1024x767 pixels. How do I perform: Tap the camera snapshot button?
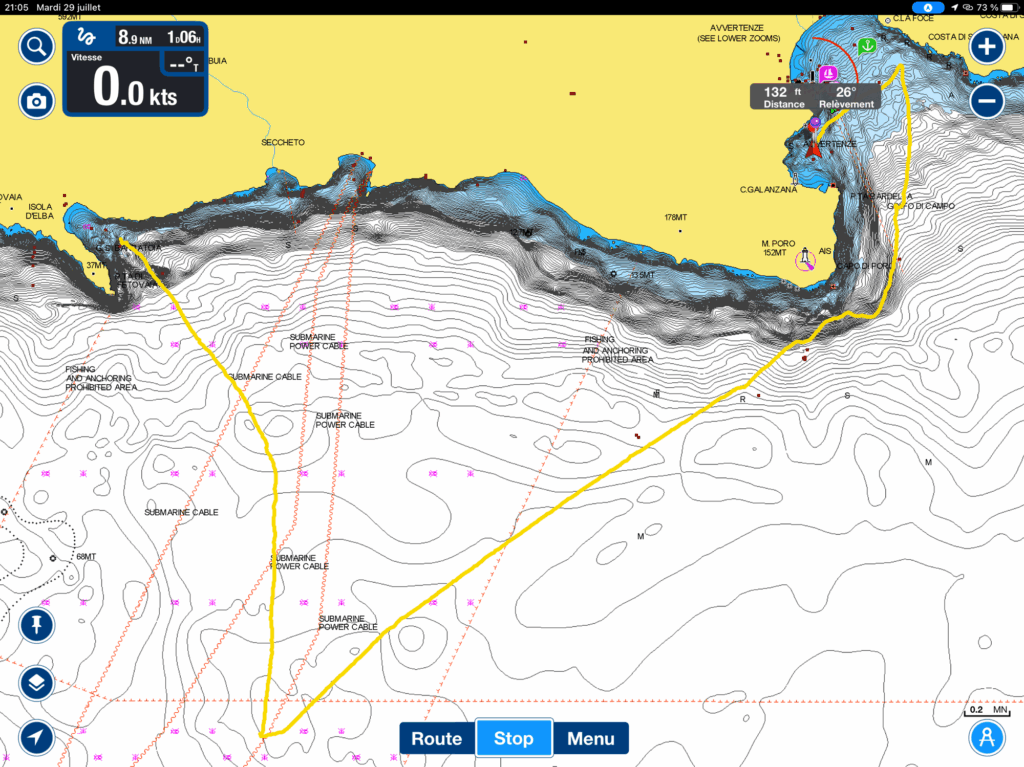click(x=37, y=100)
